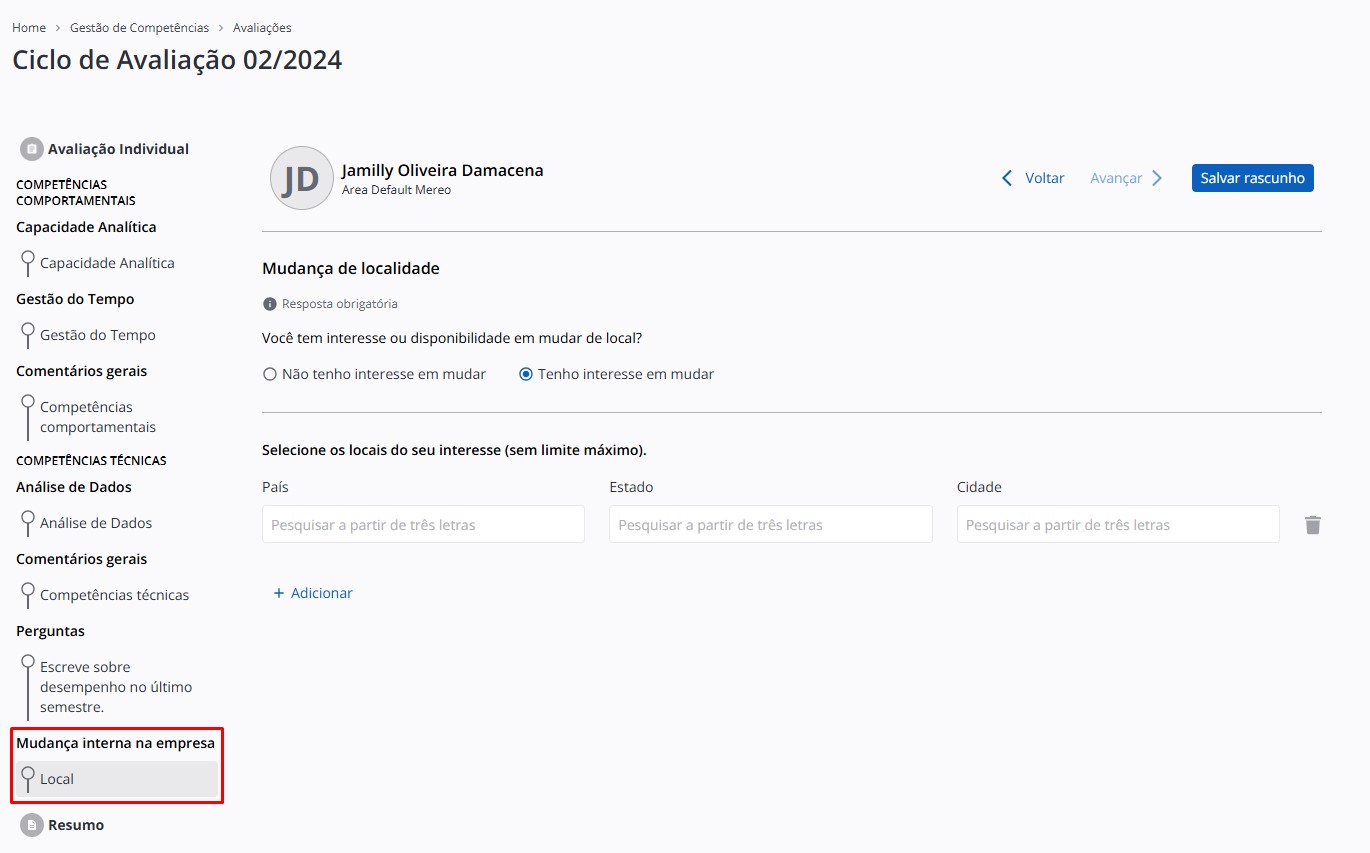The image size is (1370, 853).
Task: Navigate to Avaliações breadcrumb
Action: [262, 28]
